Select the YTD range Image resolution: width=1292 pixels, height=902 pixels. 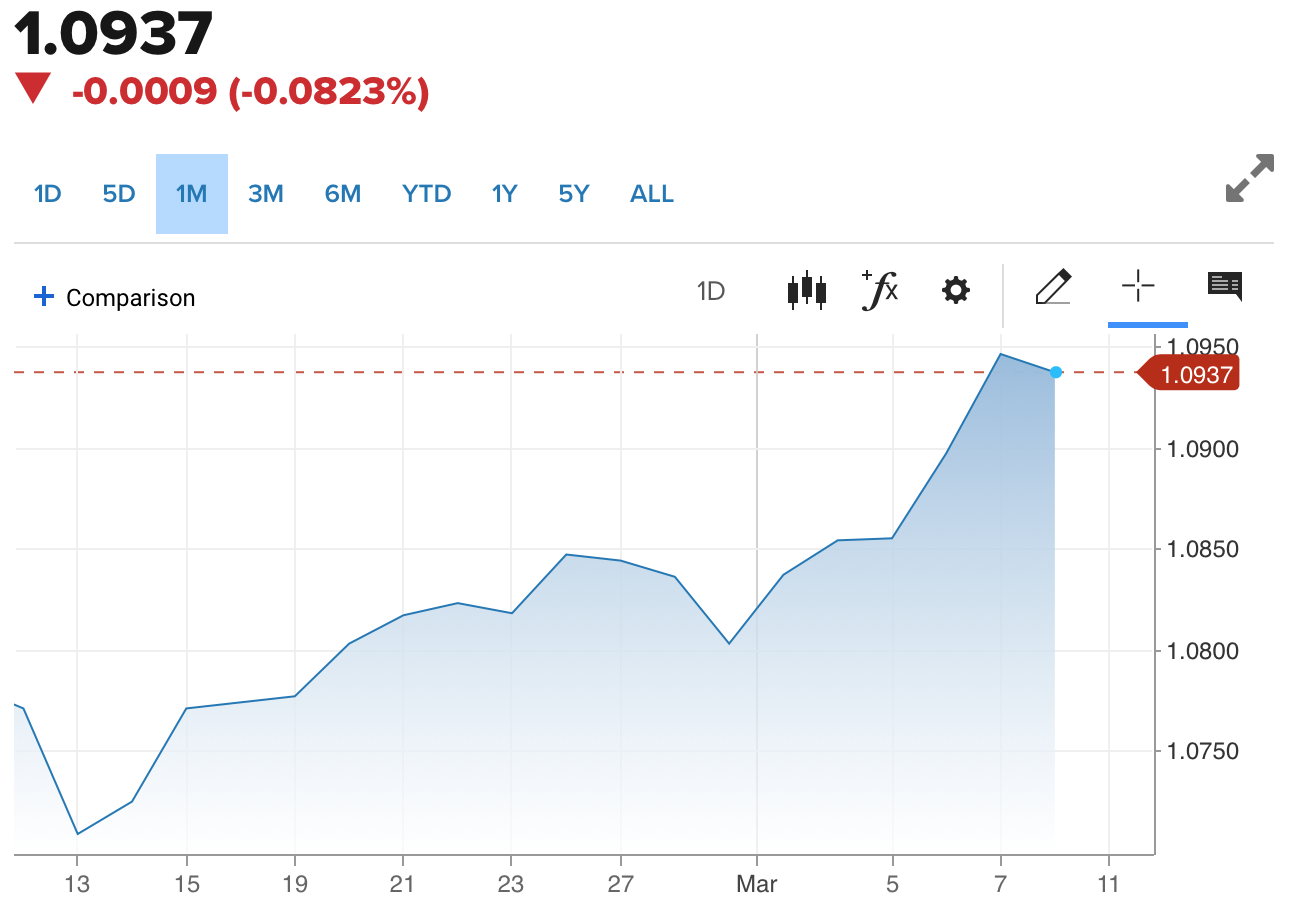tap(427, 194)
